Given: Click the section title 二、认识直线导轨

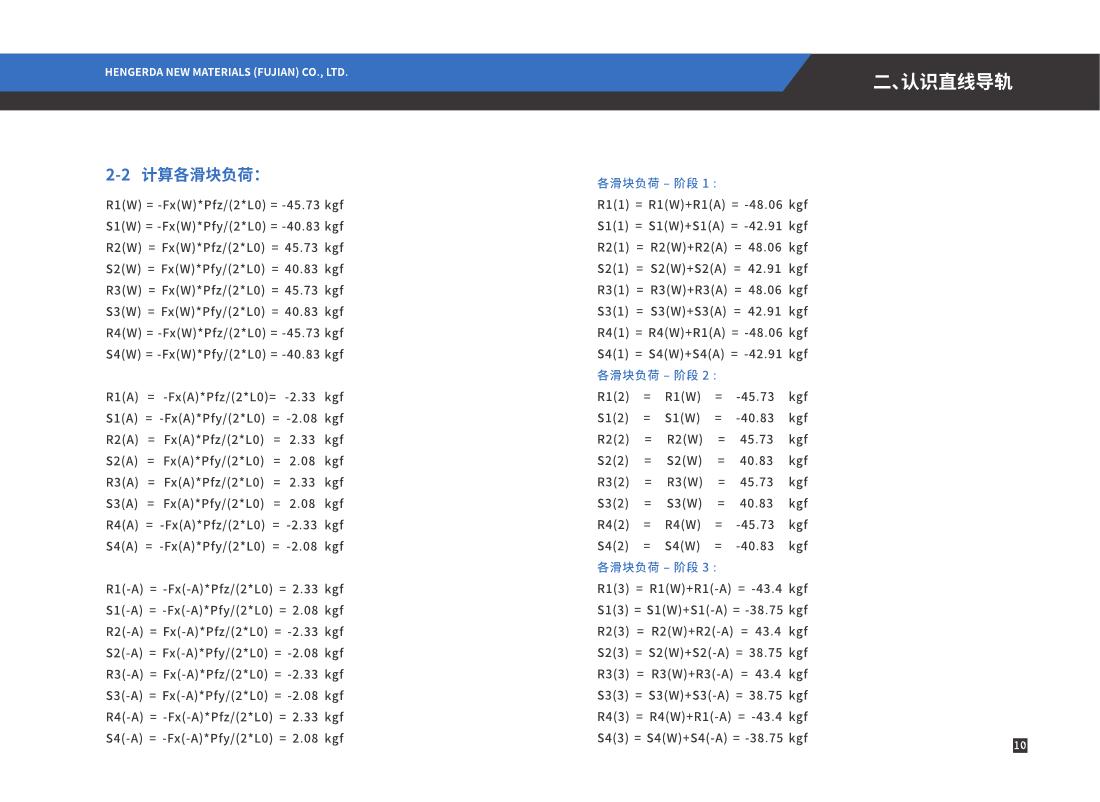Looking at the screenshot, I should [x=942, y=82].
